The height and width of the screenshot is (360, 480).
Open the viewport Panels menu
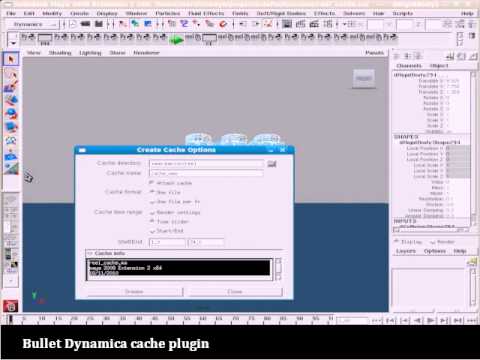(x=374, y=53)
